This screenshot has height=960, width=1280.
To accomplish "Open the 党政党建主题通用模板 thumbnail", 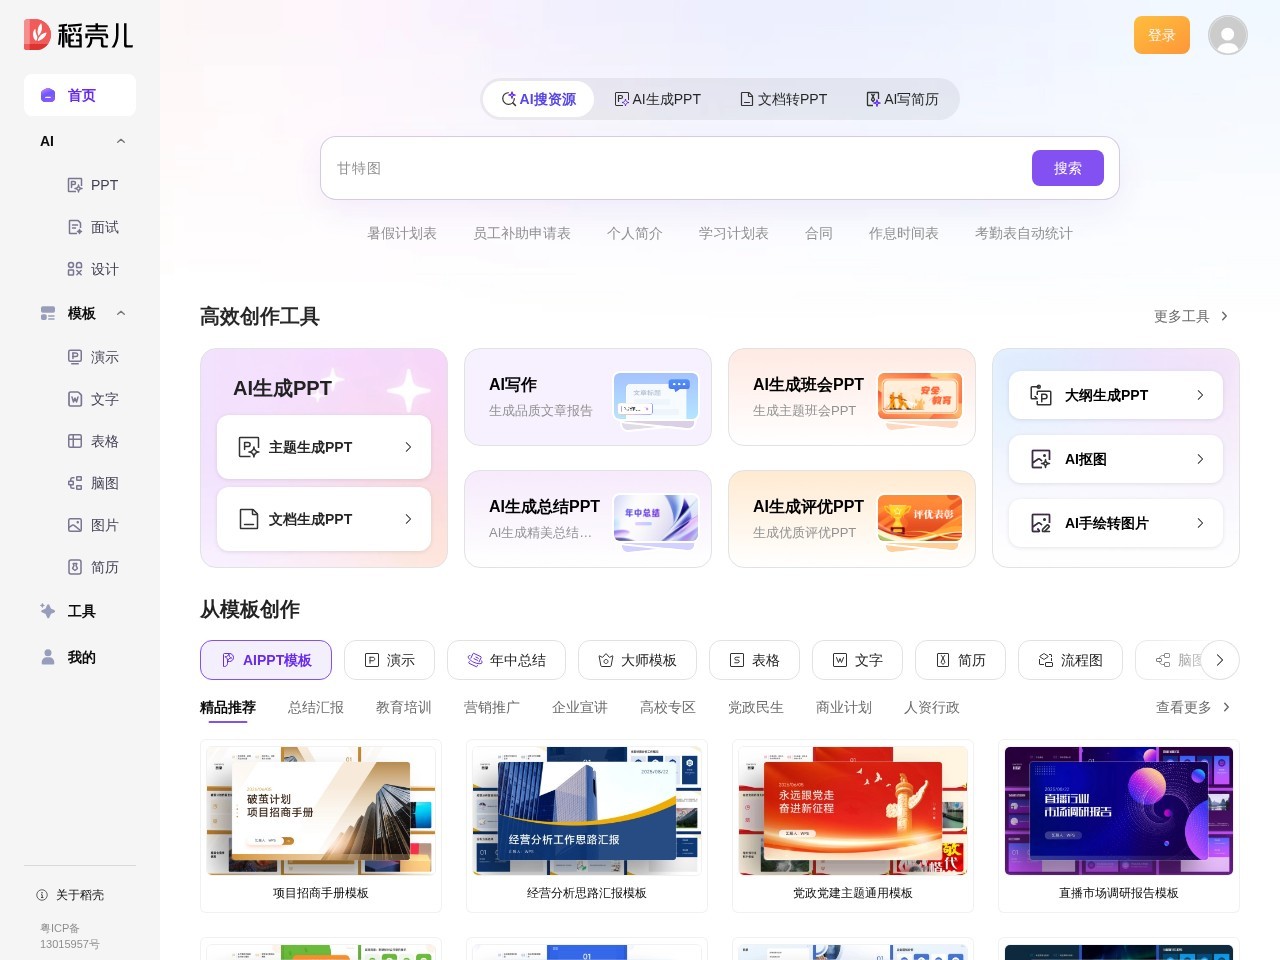I will [x=853, y=811].
